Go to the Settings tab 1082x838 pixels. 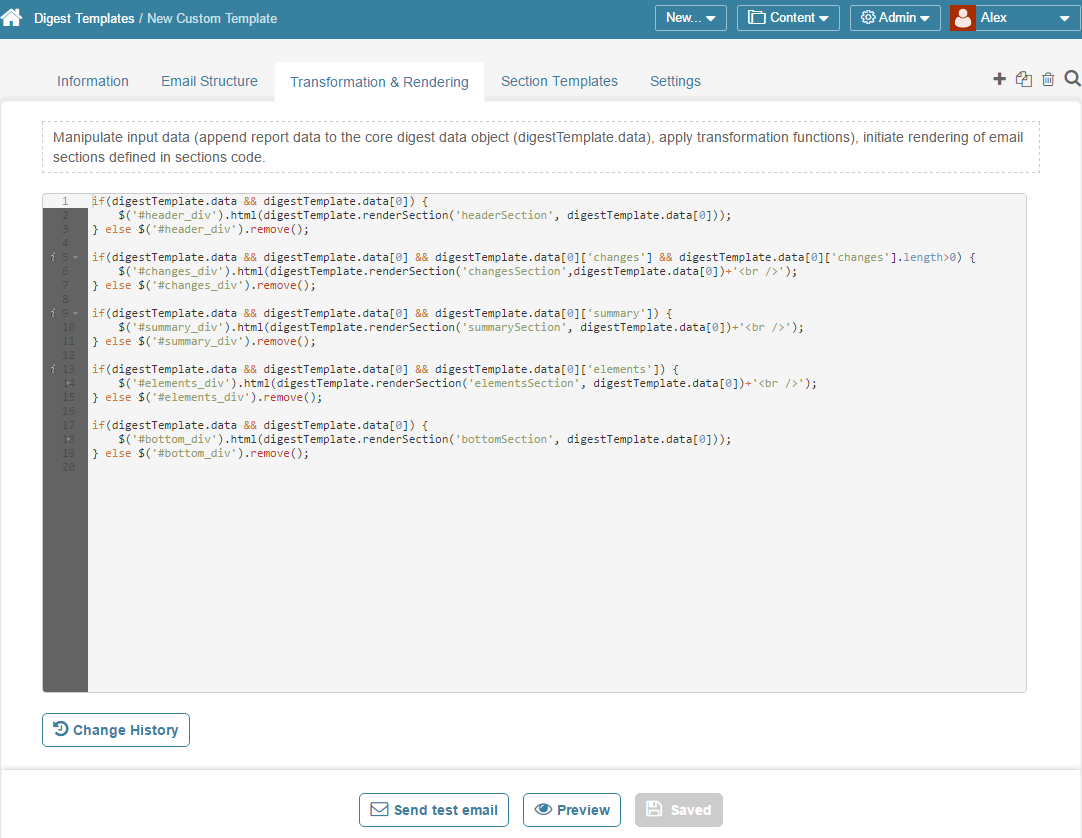(675, 81)
